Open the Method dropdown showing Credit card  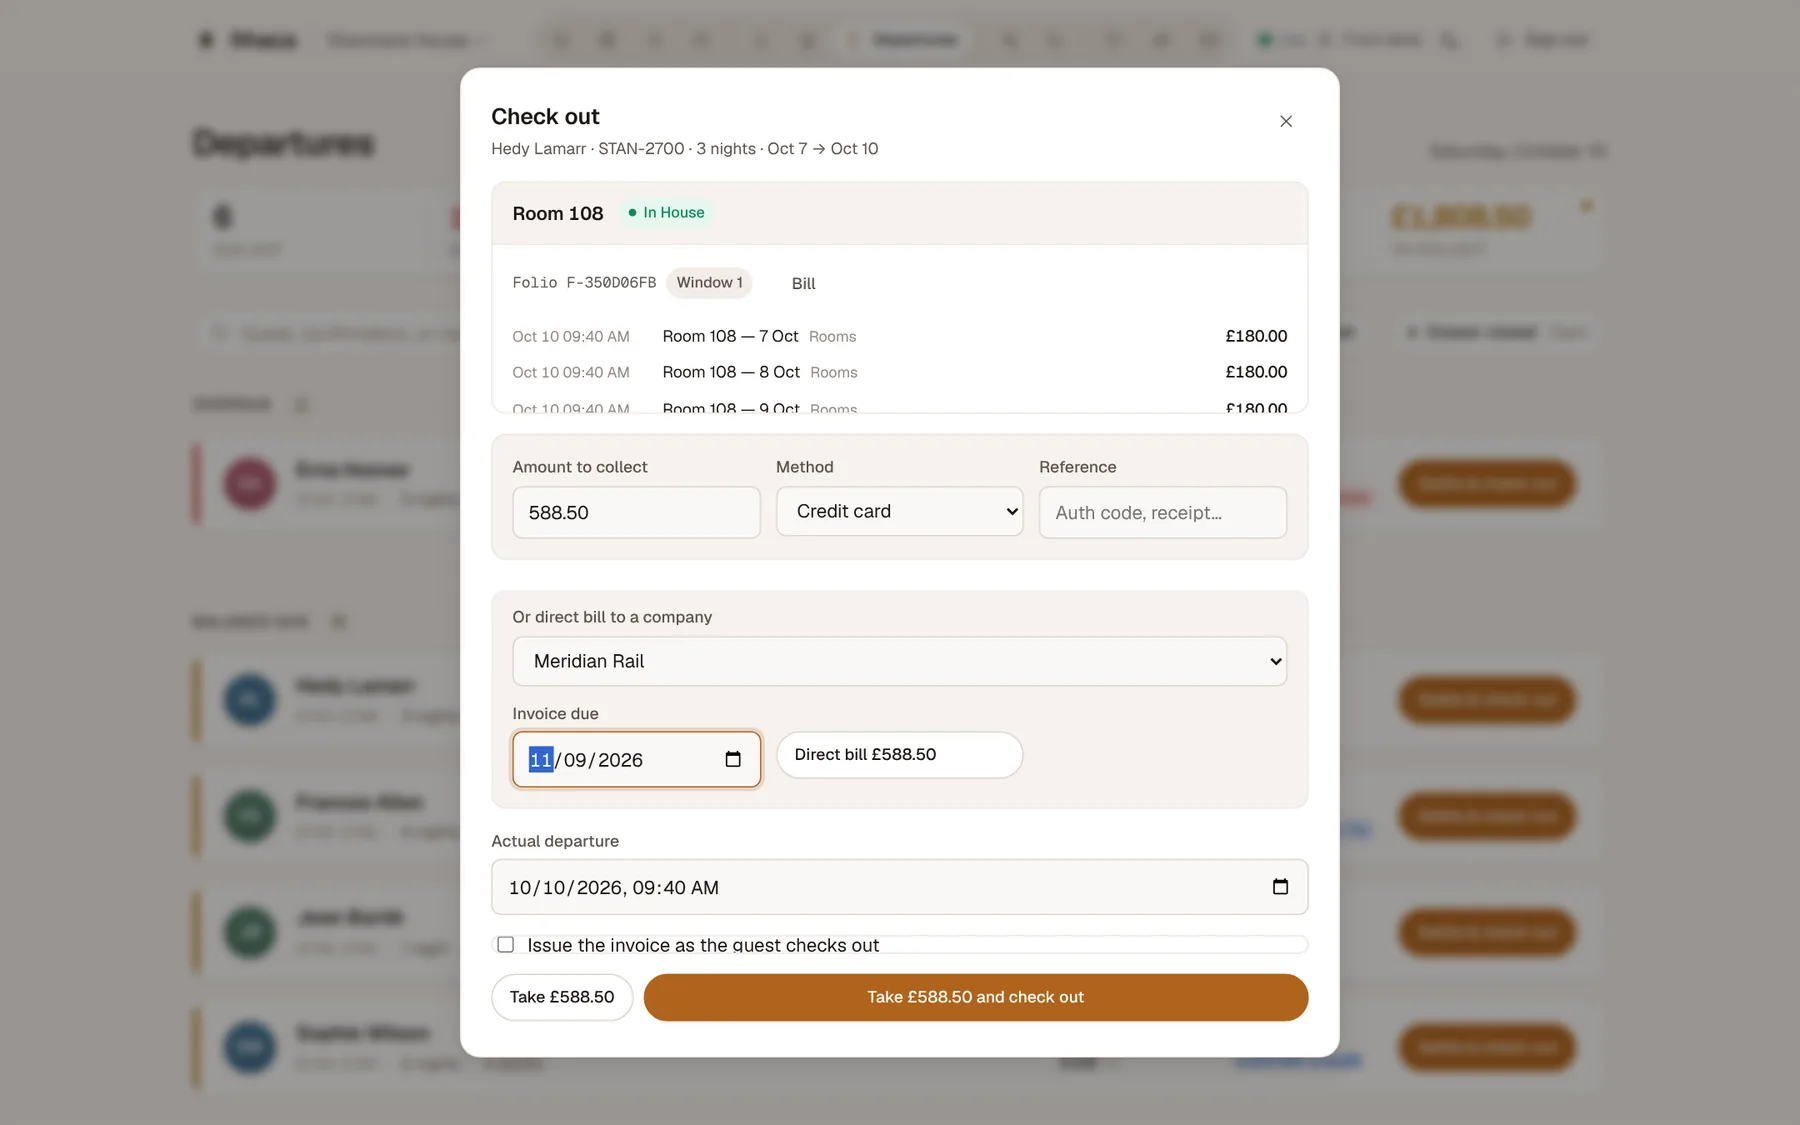[900, 512]
